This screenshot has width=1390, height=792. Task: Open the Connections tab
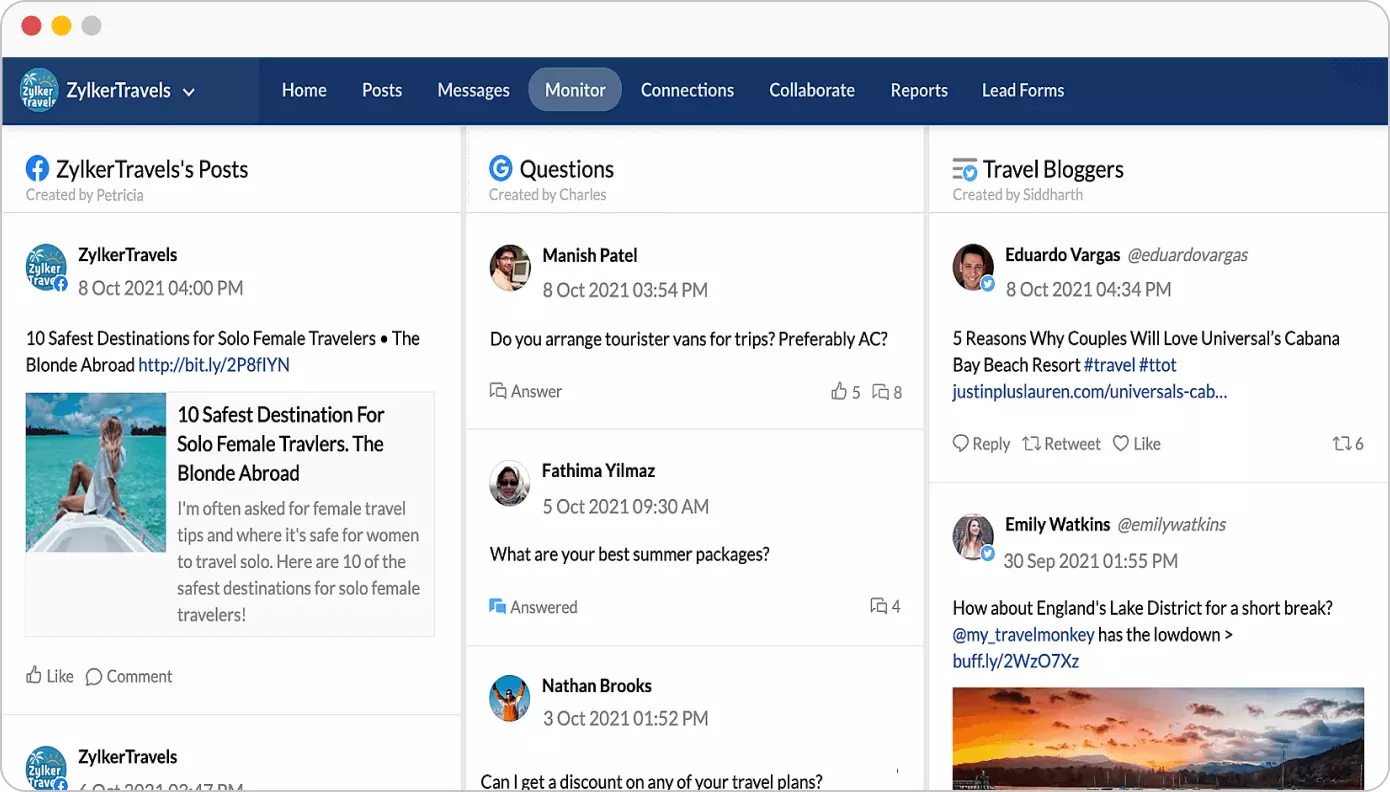pos(687,90)
